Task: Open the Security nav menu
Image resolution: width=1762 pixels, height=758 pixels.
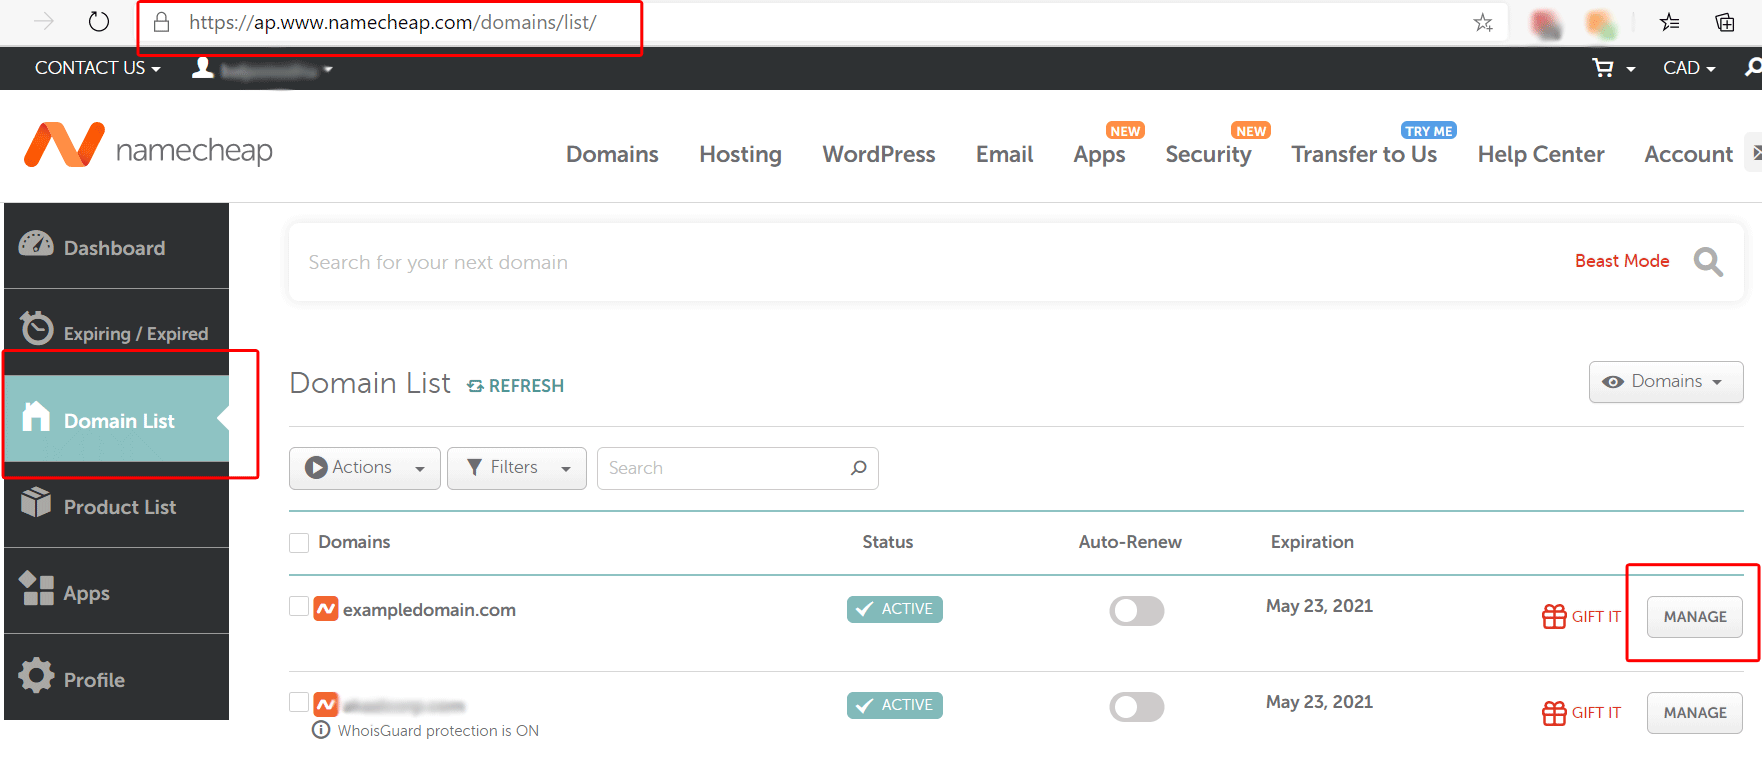Action: point(1208,155)
